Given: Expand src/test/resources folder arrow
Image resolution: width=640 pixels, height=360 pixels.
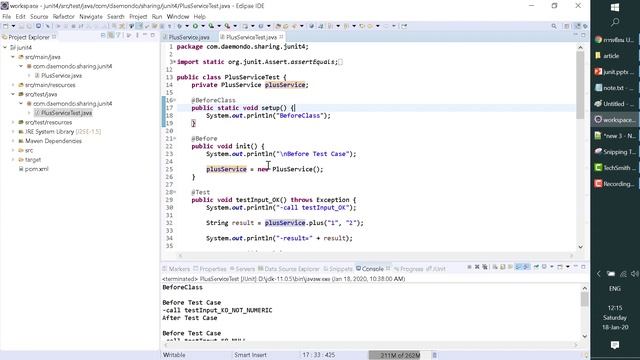Looking at the screenshot, I should pyautogui.click(x=13, y=122).
